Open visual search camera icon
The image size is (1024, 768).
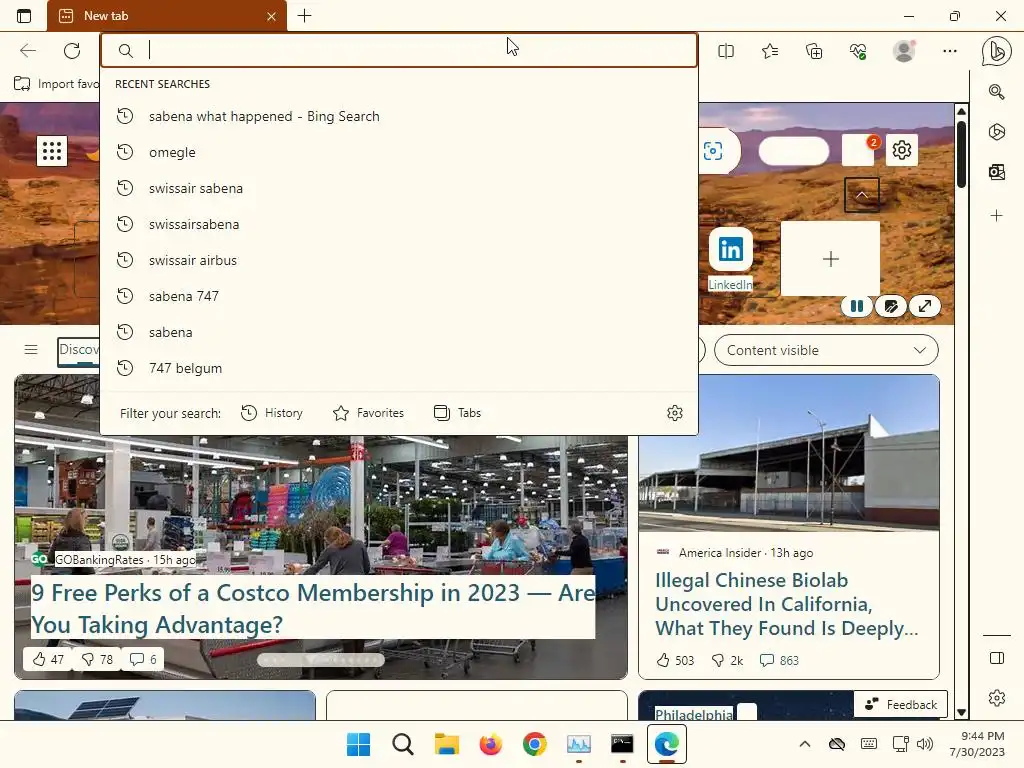(x=713, y=151)
